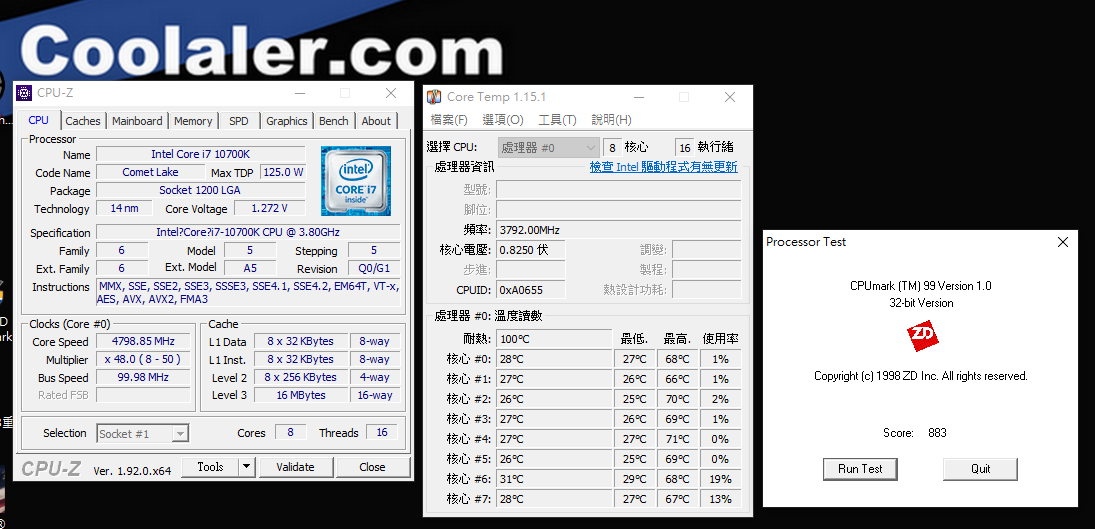Open the Mainboard tab in CPU-Z
The height and width of the screenshot is (529, 1095).
pyautogui.click(x=137, y=121)
